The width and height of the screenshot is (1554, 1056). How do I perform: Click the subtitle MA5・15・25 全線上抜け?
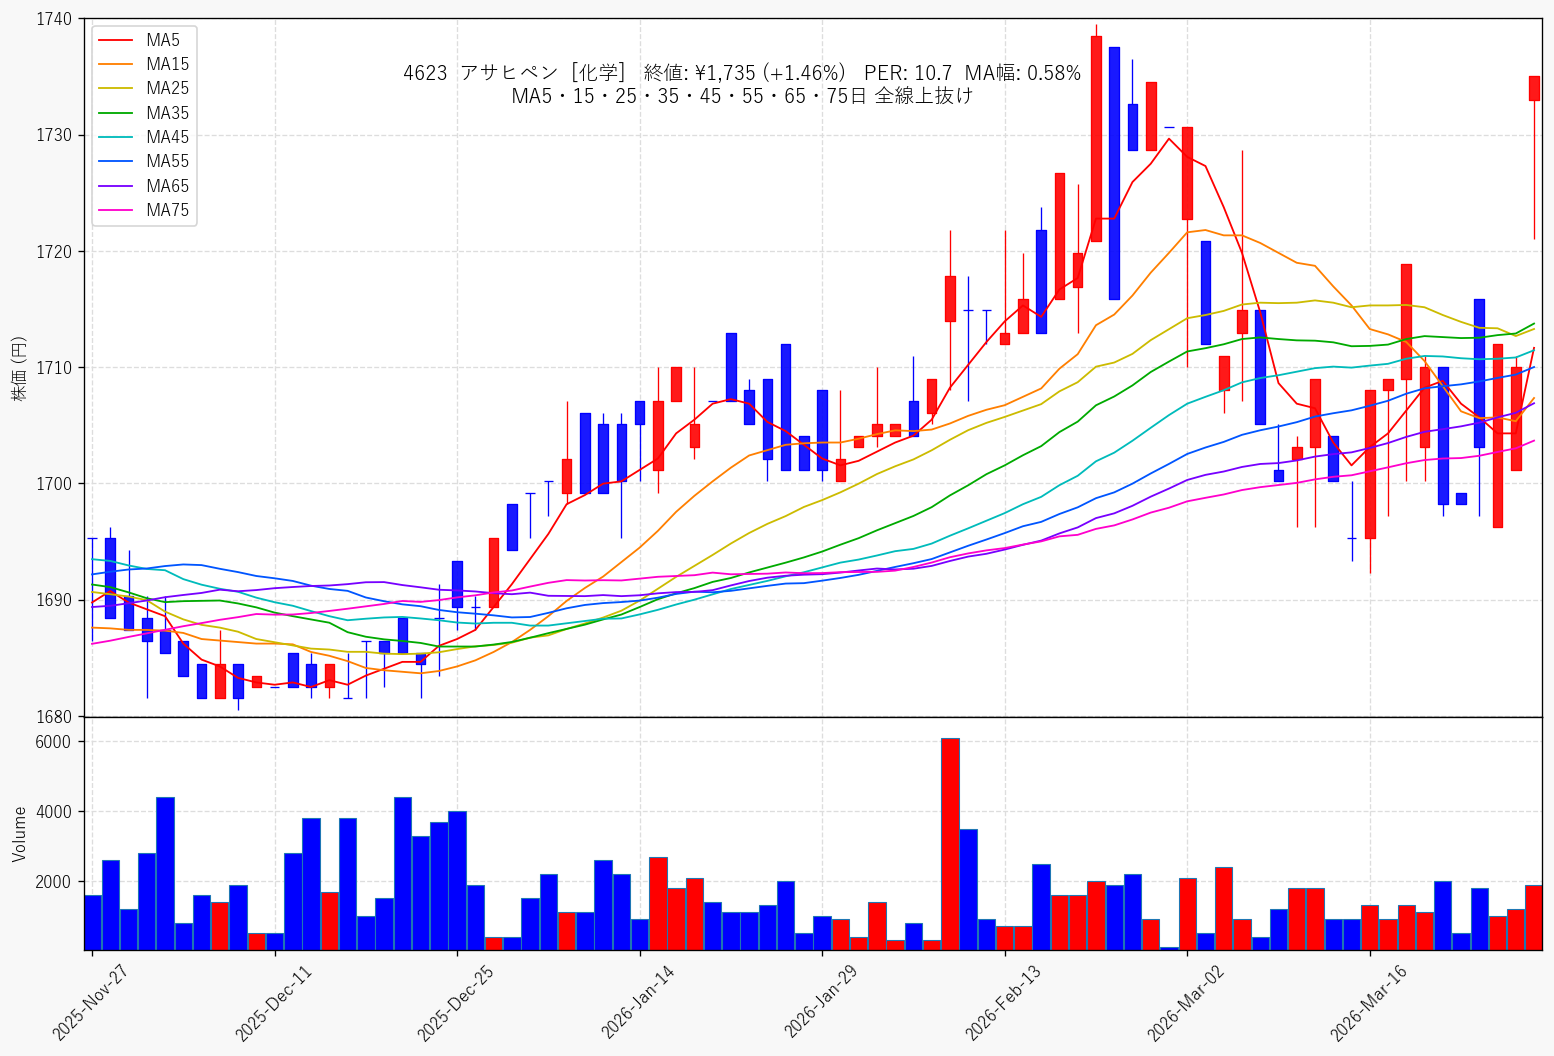(742, 96)
